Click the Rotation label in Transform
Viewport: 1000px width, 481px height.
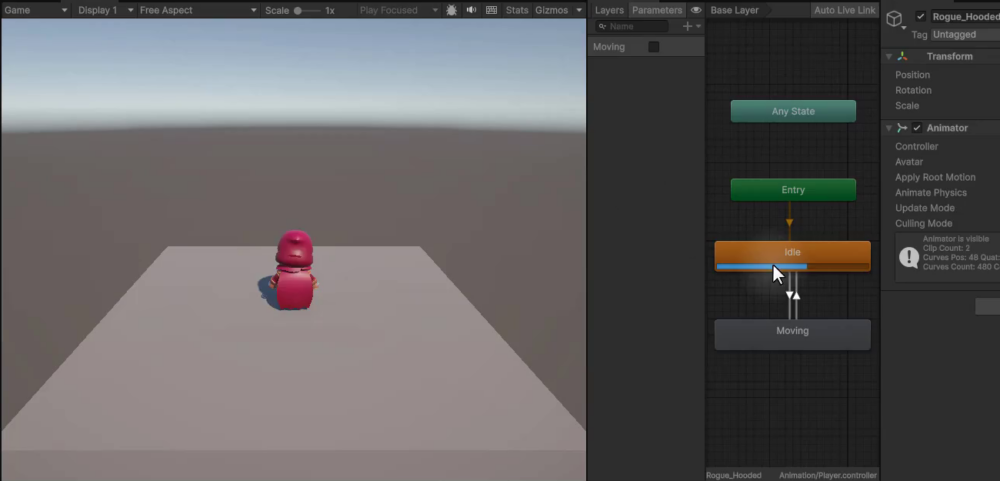tap(913, 90)
